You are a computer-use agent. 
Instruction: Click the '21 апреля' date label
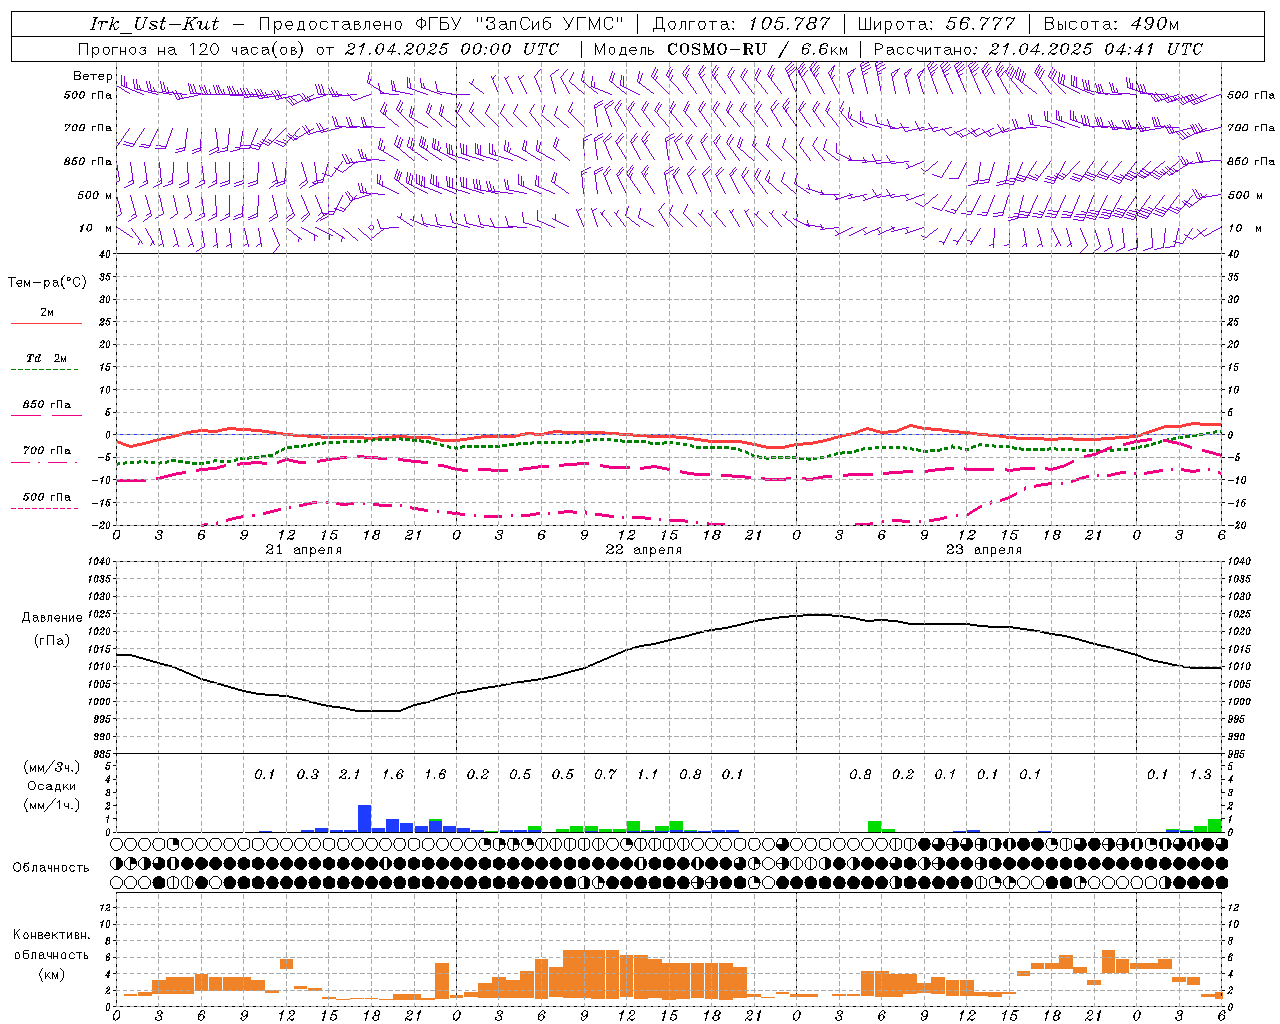303,550
